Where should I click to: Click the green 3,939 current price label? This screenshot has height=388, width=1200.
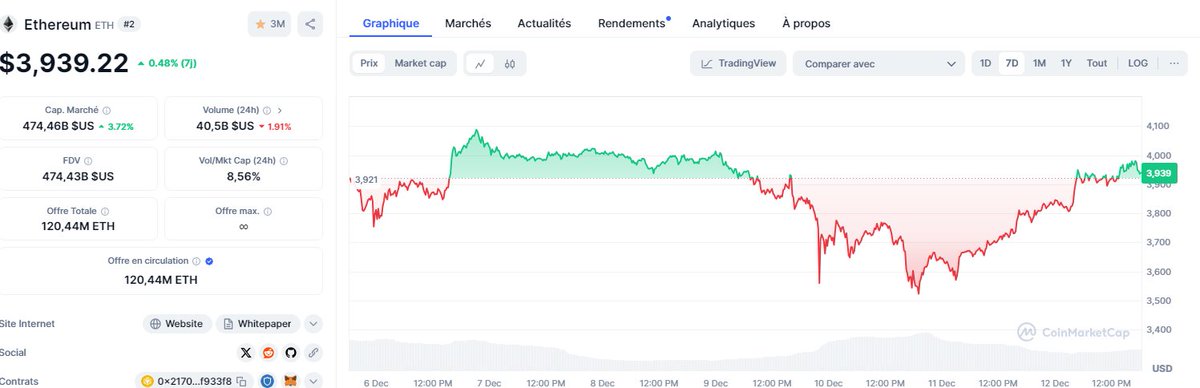pos(1160,174)
